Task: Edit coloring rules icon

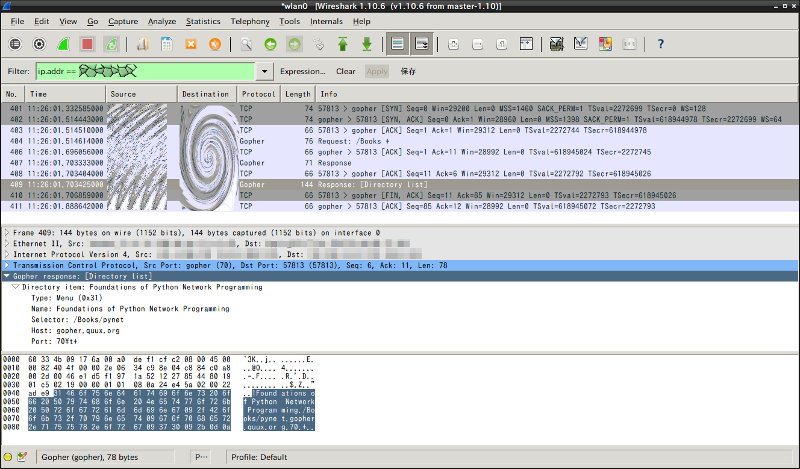Action: tap(605, 44)
